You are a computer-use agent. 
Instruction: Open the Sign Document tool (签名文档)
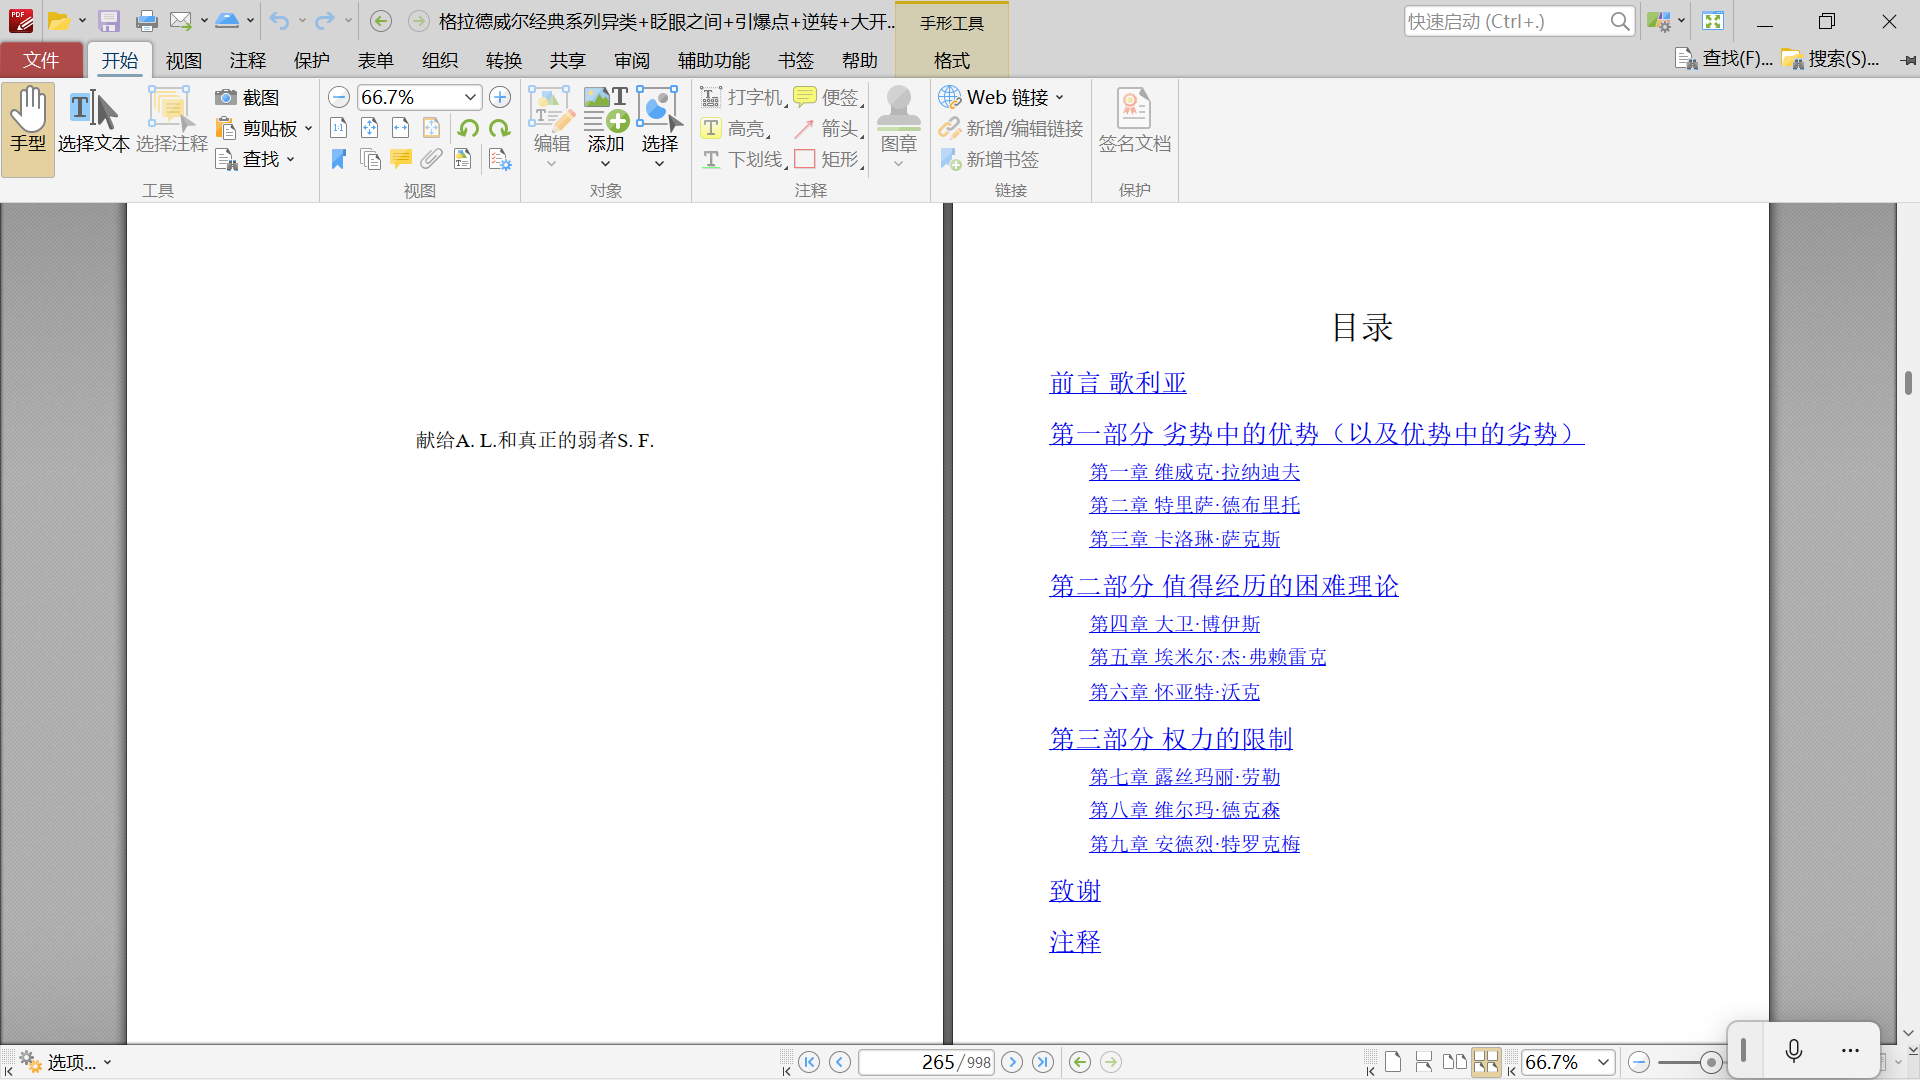tap(1134, 120)
